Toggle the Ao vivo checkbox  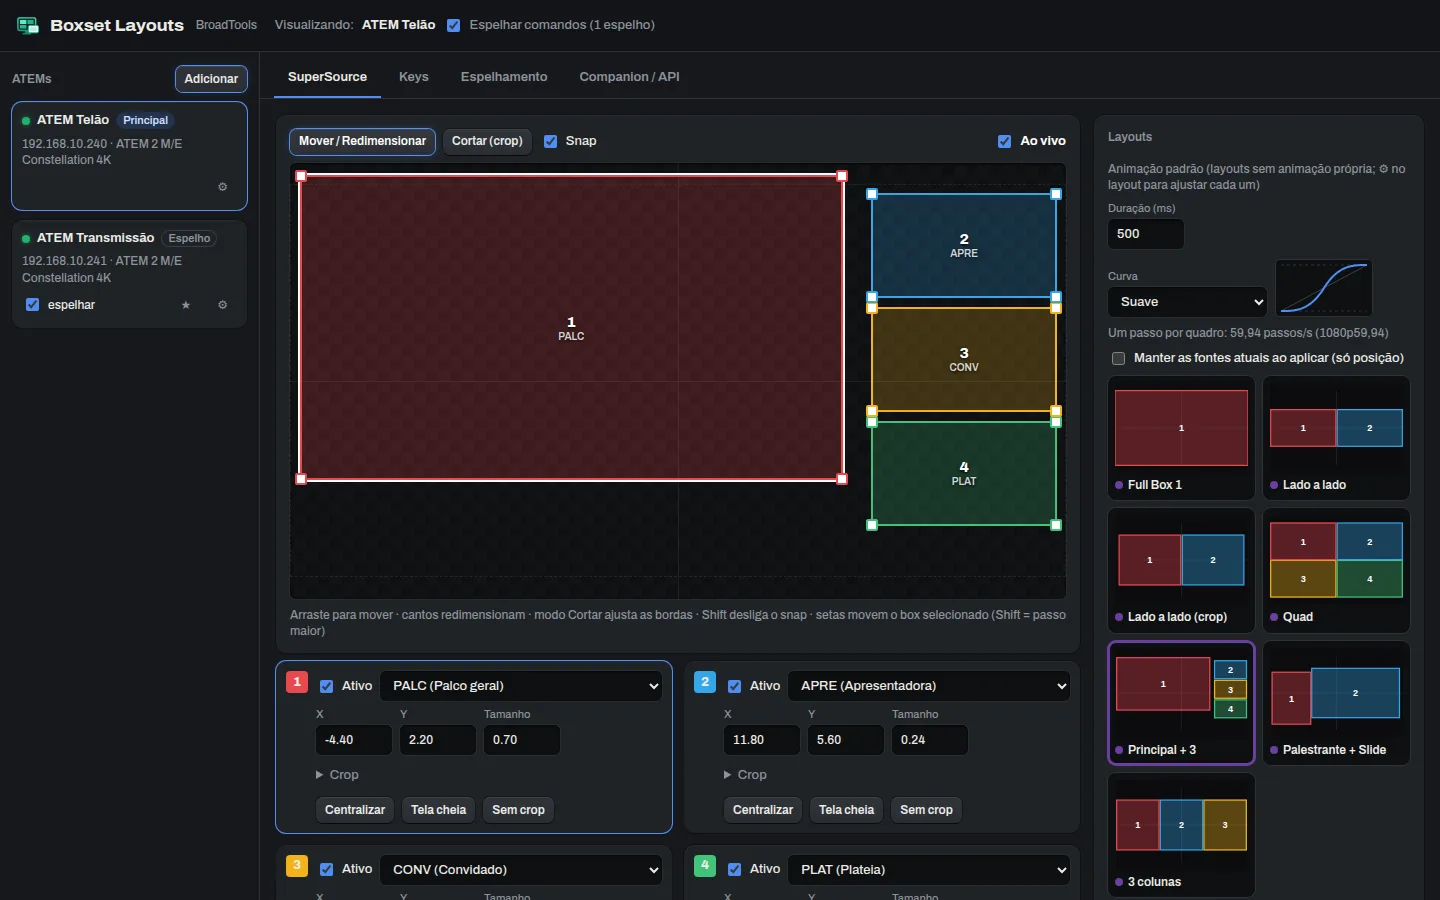coord(1004,141)
